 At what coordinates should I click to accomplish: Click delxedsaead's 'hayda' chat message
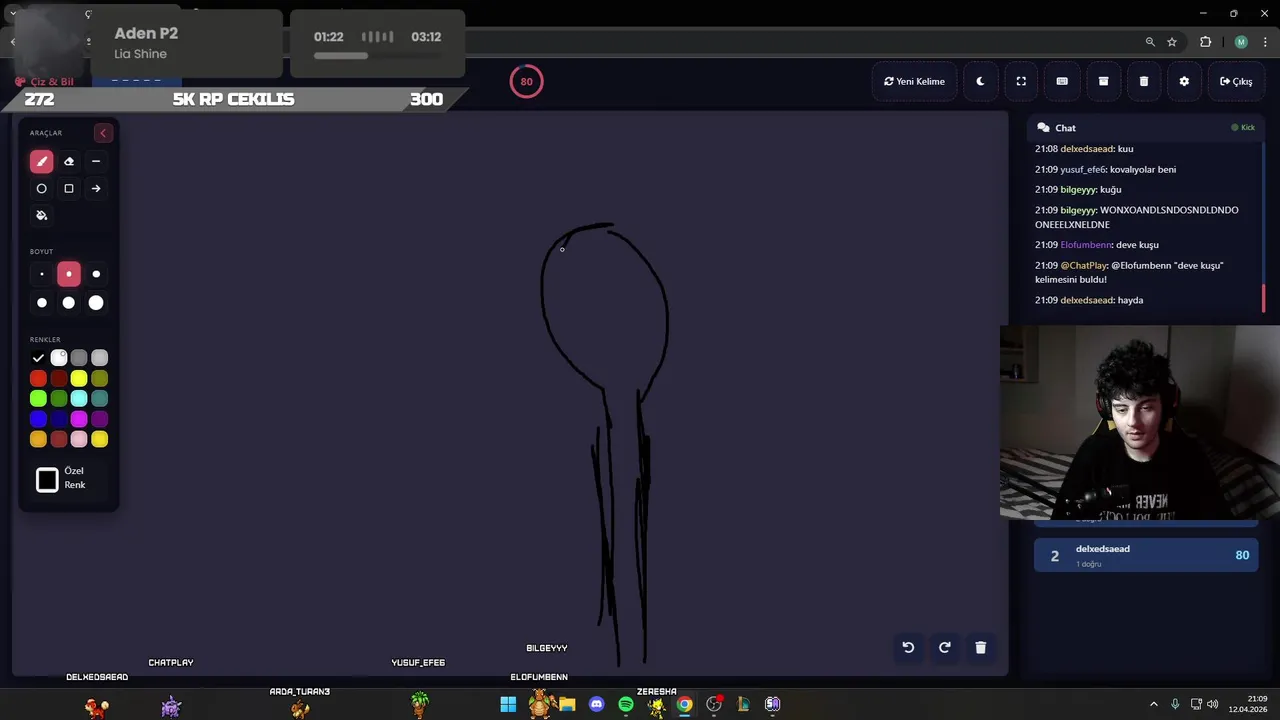click(1089, 300)
